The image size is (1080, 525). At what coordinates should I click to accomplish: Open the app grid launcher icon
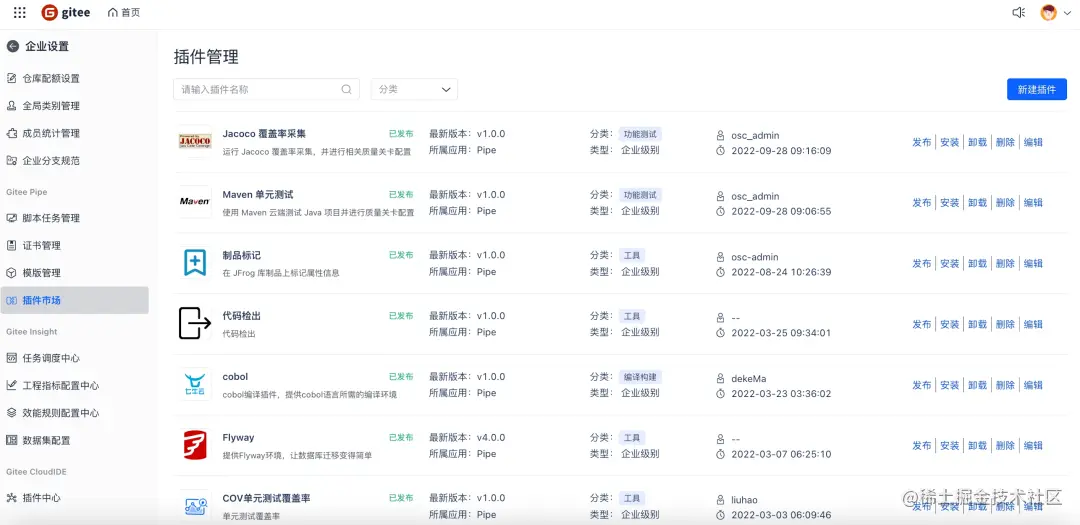click(x=20, y=12)
